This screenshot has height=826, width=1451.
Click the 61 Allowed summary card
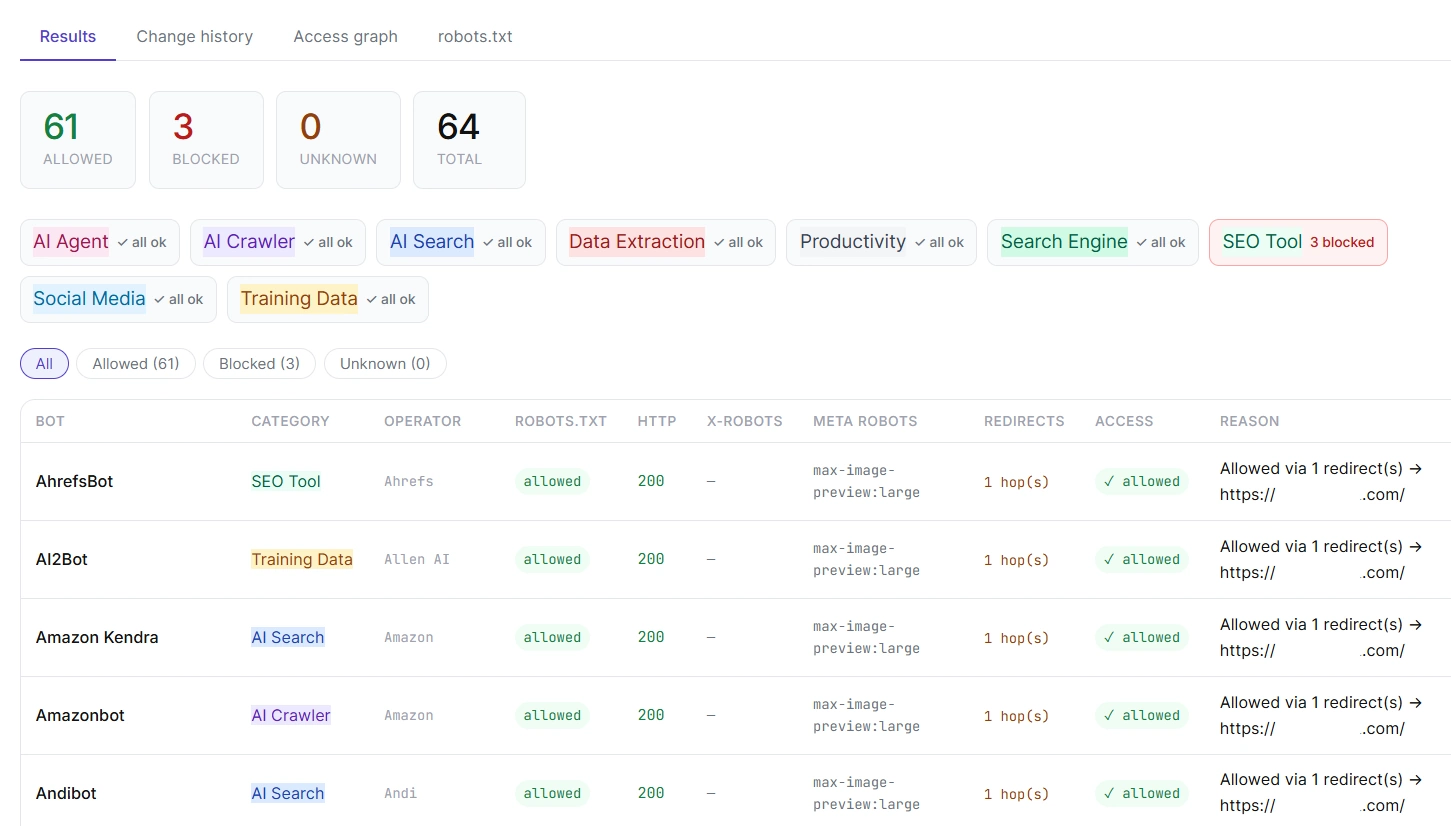[78, 140]
